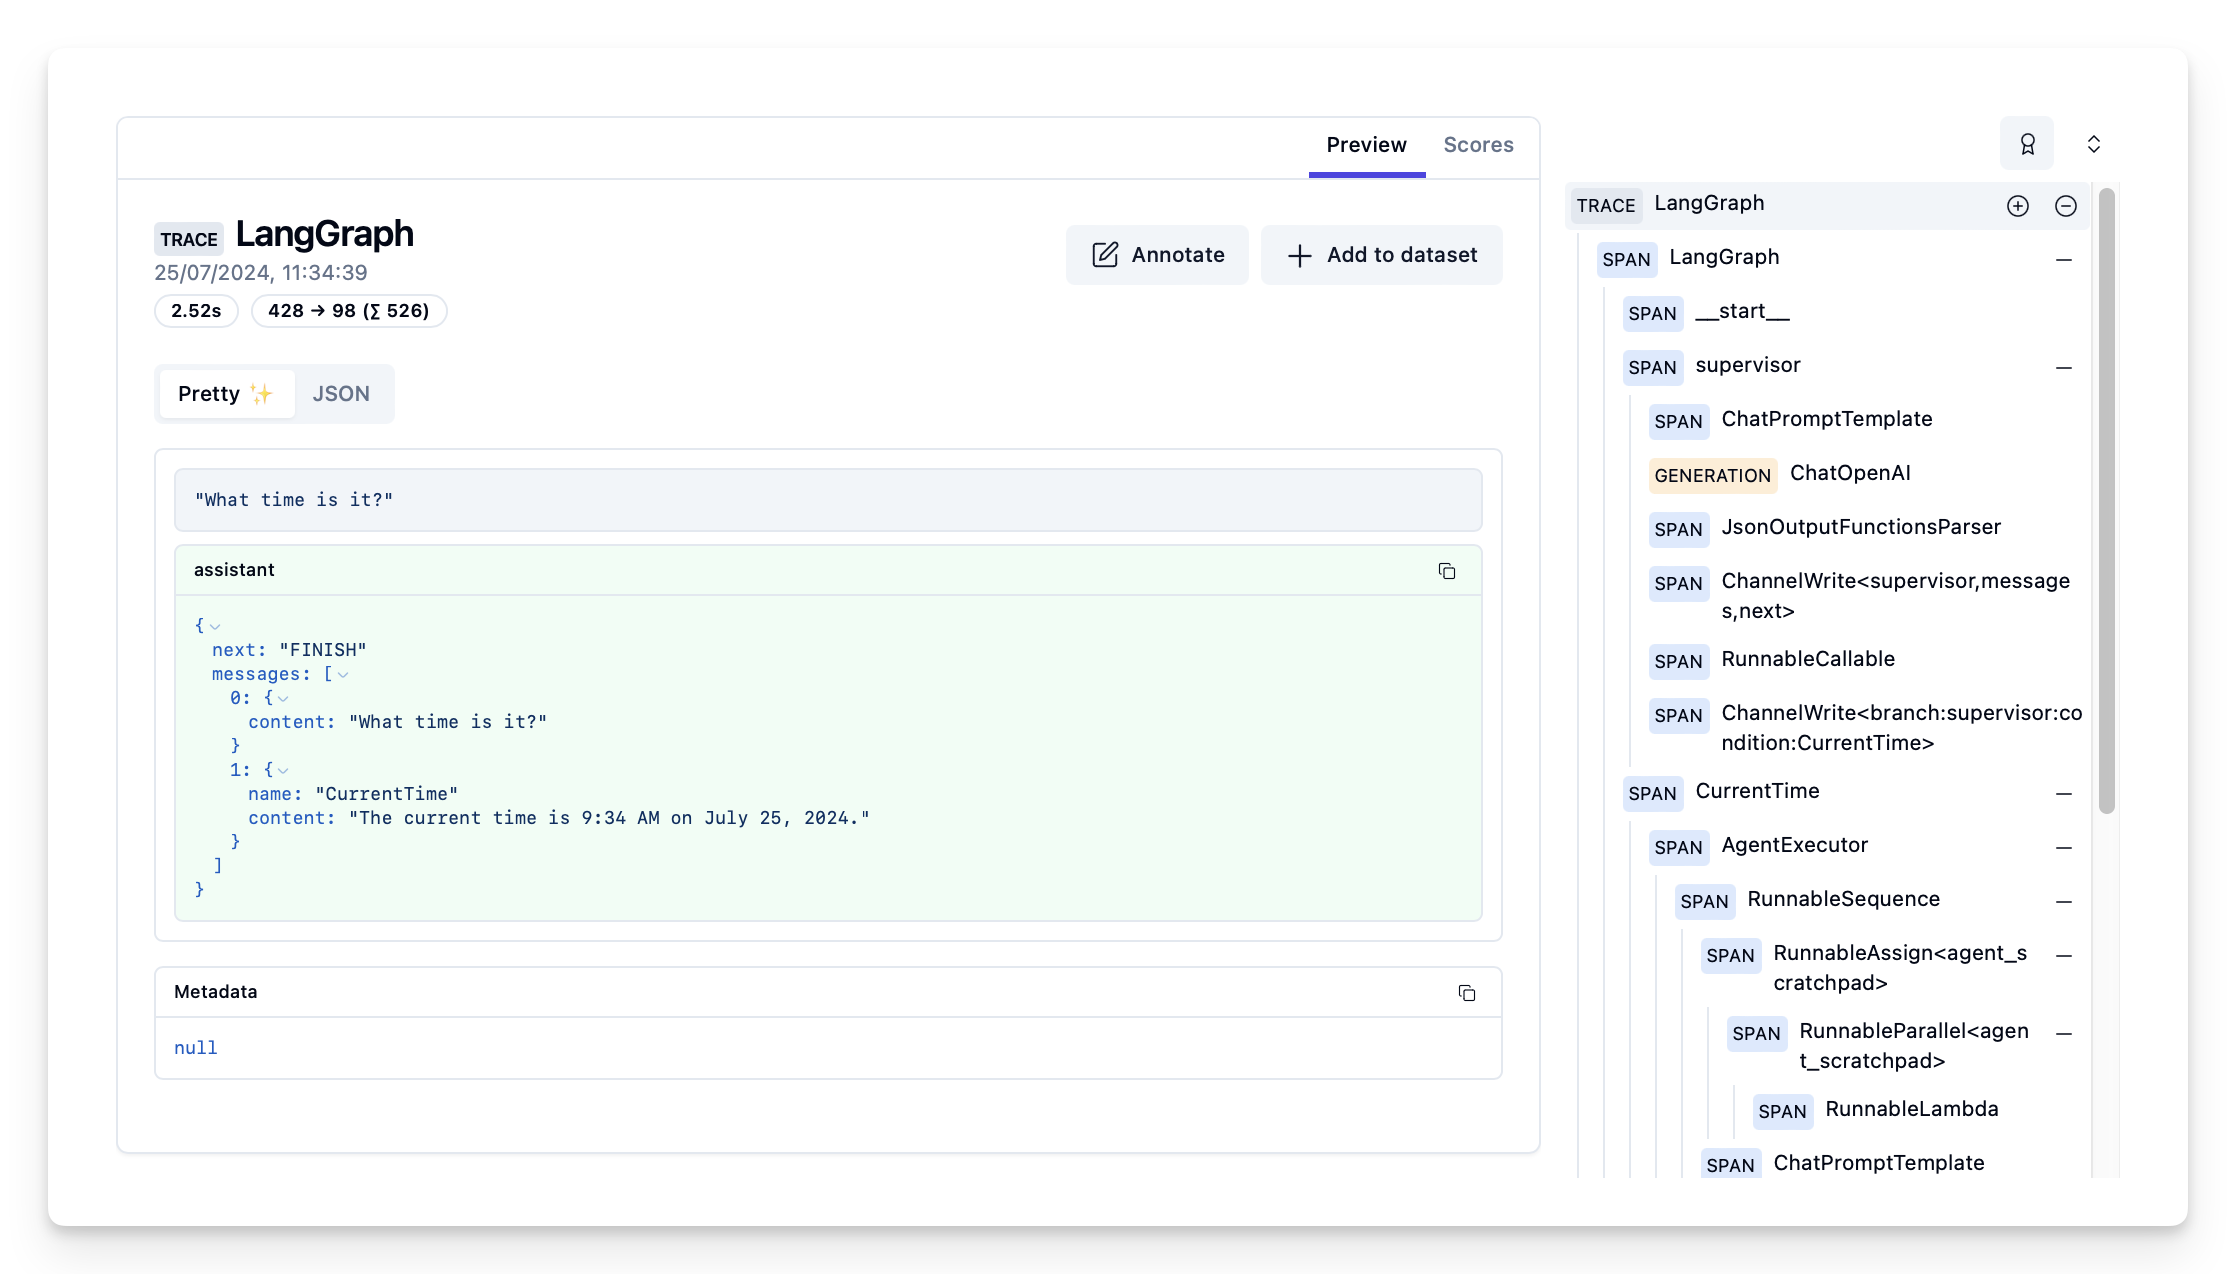Screen dimensions: 2236x1274
Task: Collapse the RunnableSequence span node
Action: (x=2063, y=901)
